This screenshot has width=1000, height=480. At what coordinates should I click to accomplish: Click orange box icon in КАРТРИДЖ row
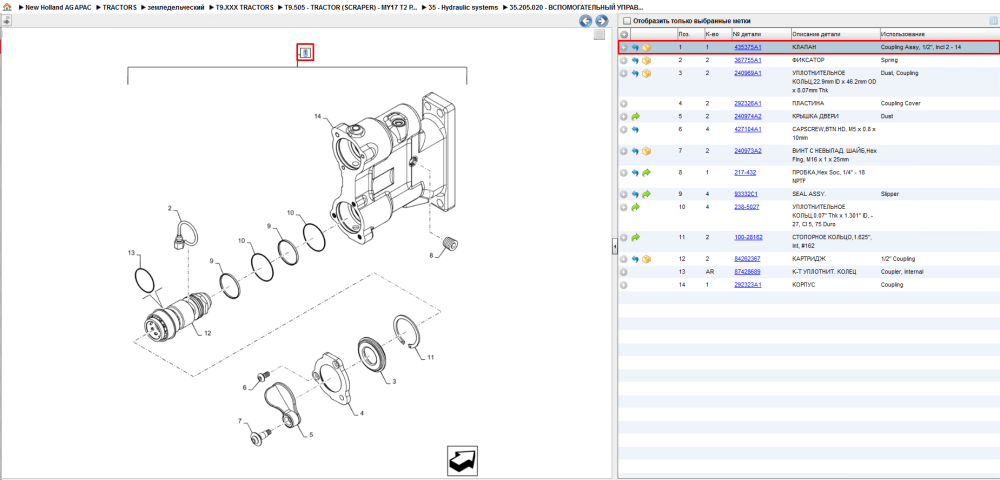pos(646,259)
